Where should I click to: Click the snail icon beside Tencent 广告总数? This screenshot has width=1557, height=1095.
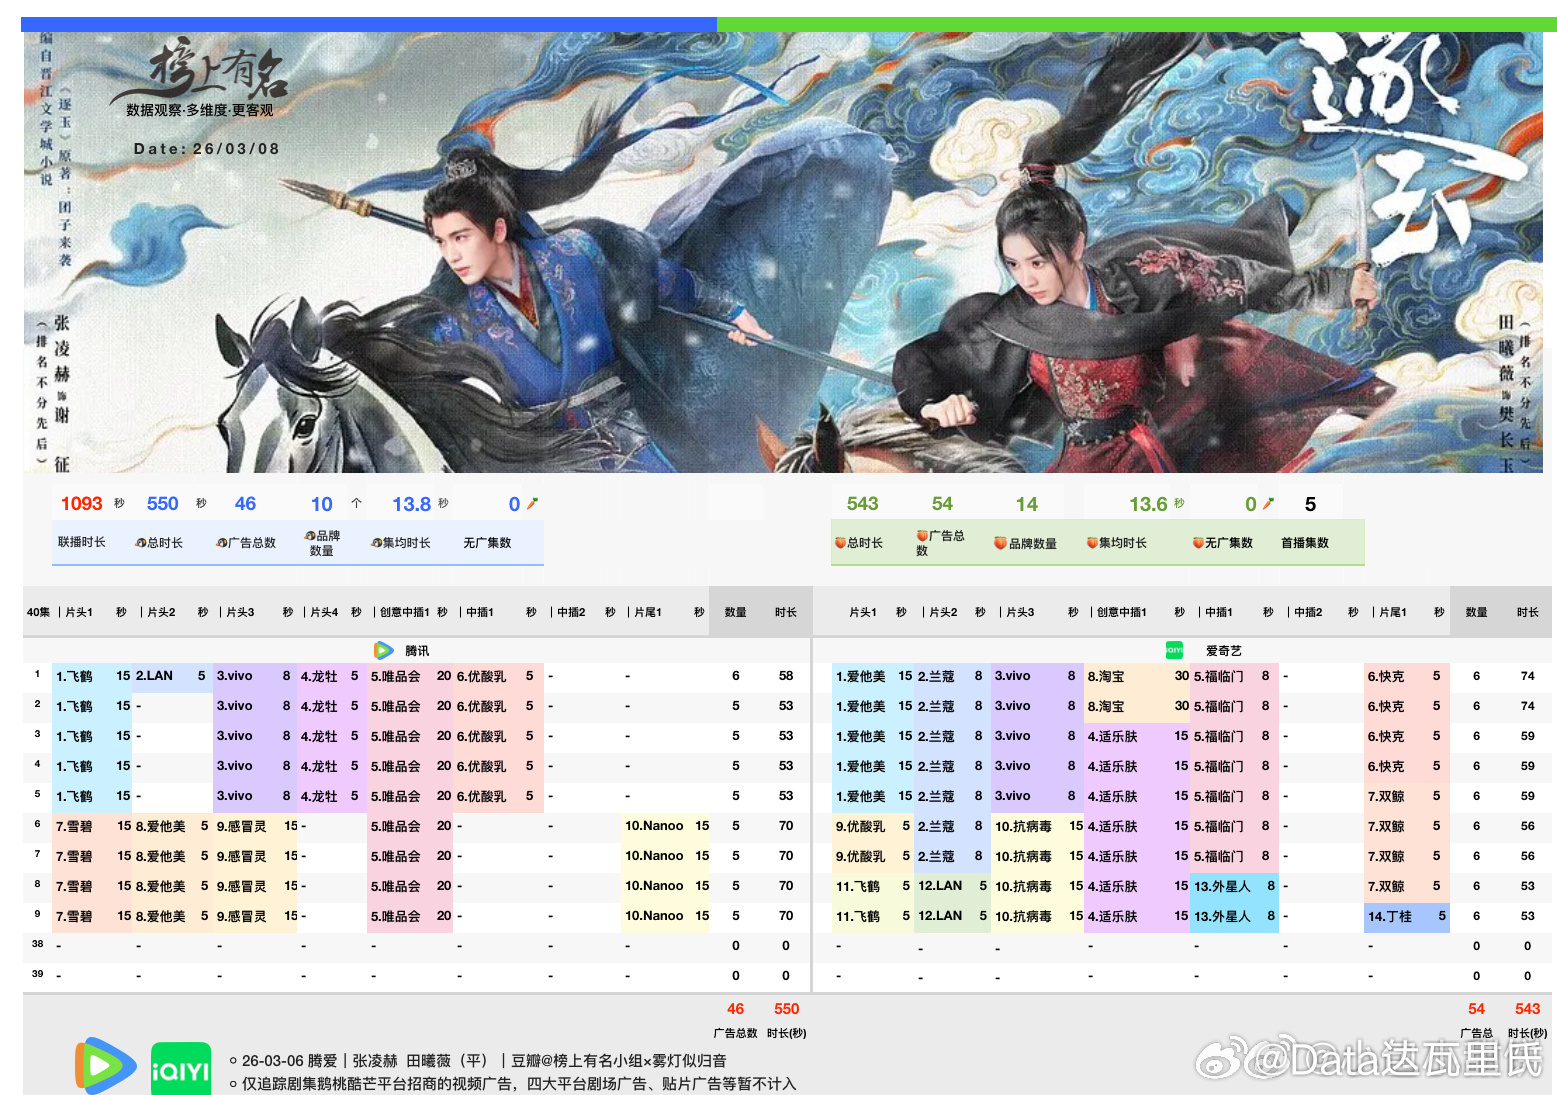coord(222,543)
